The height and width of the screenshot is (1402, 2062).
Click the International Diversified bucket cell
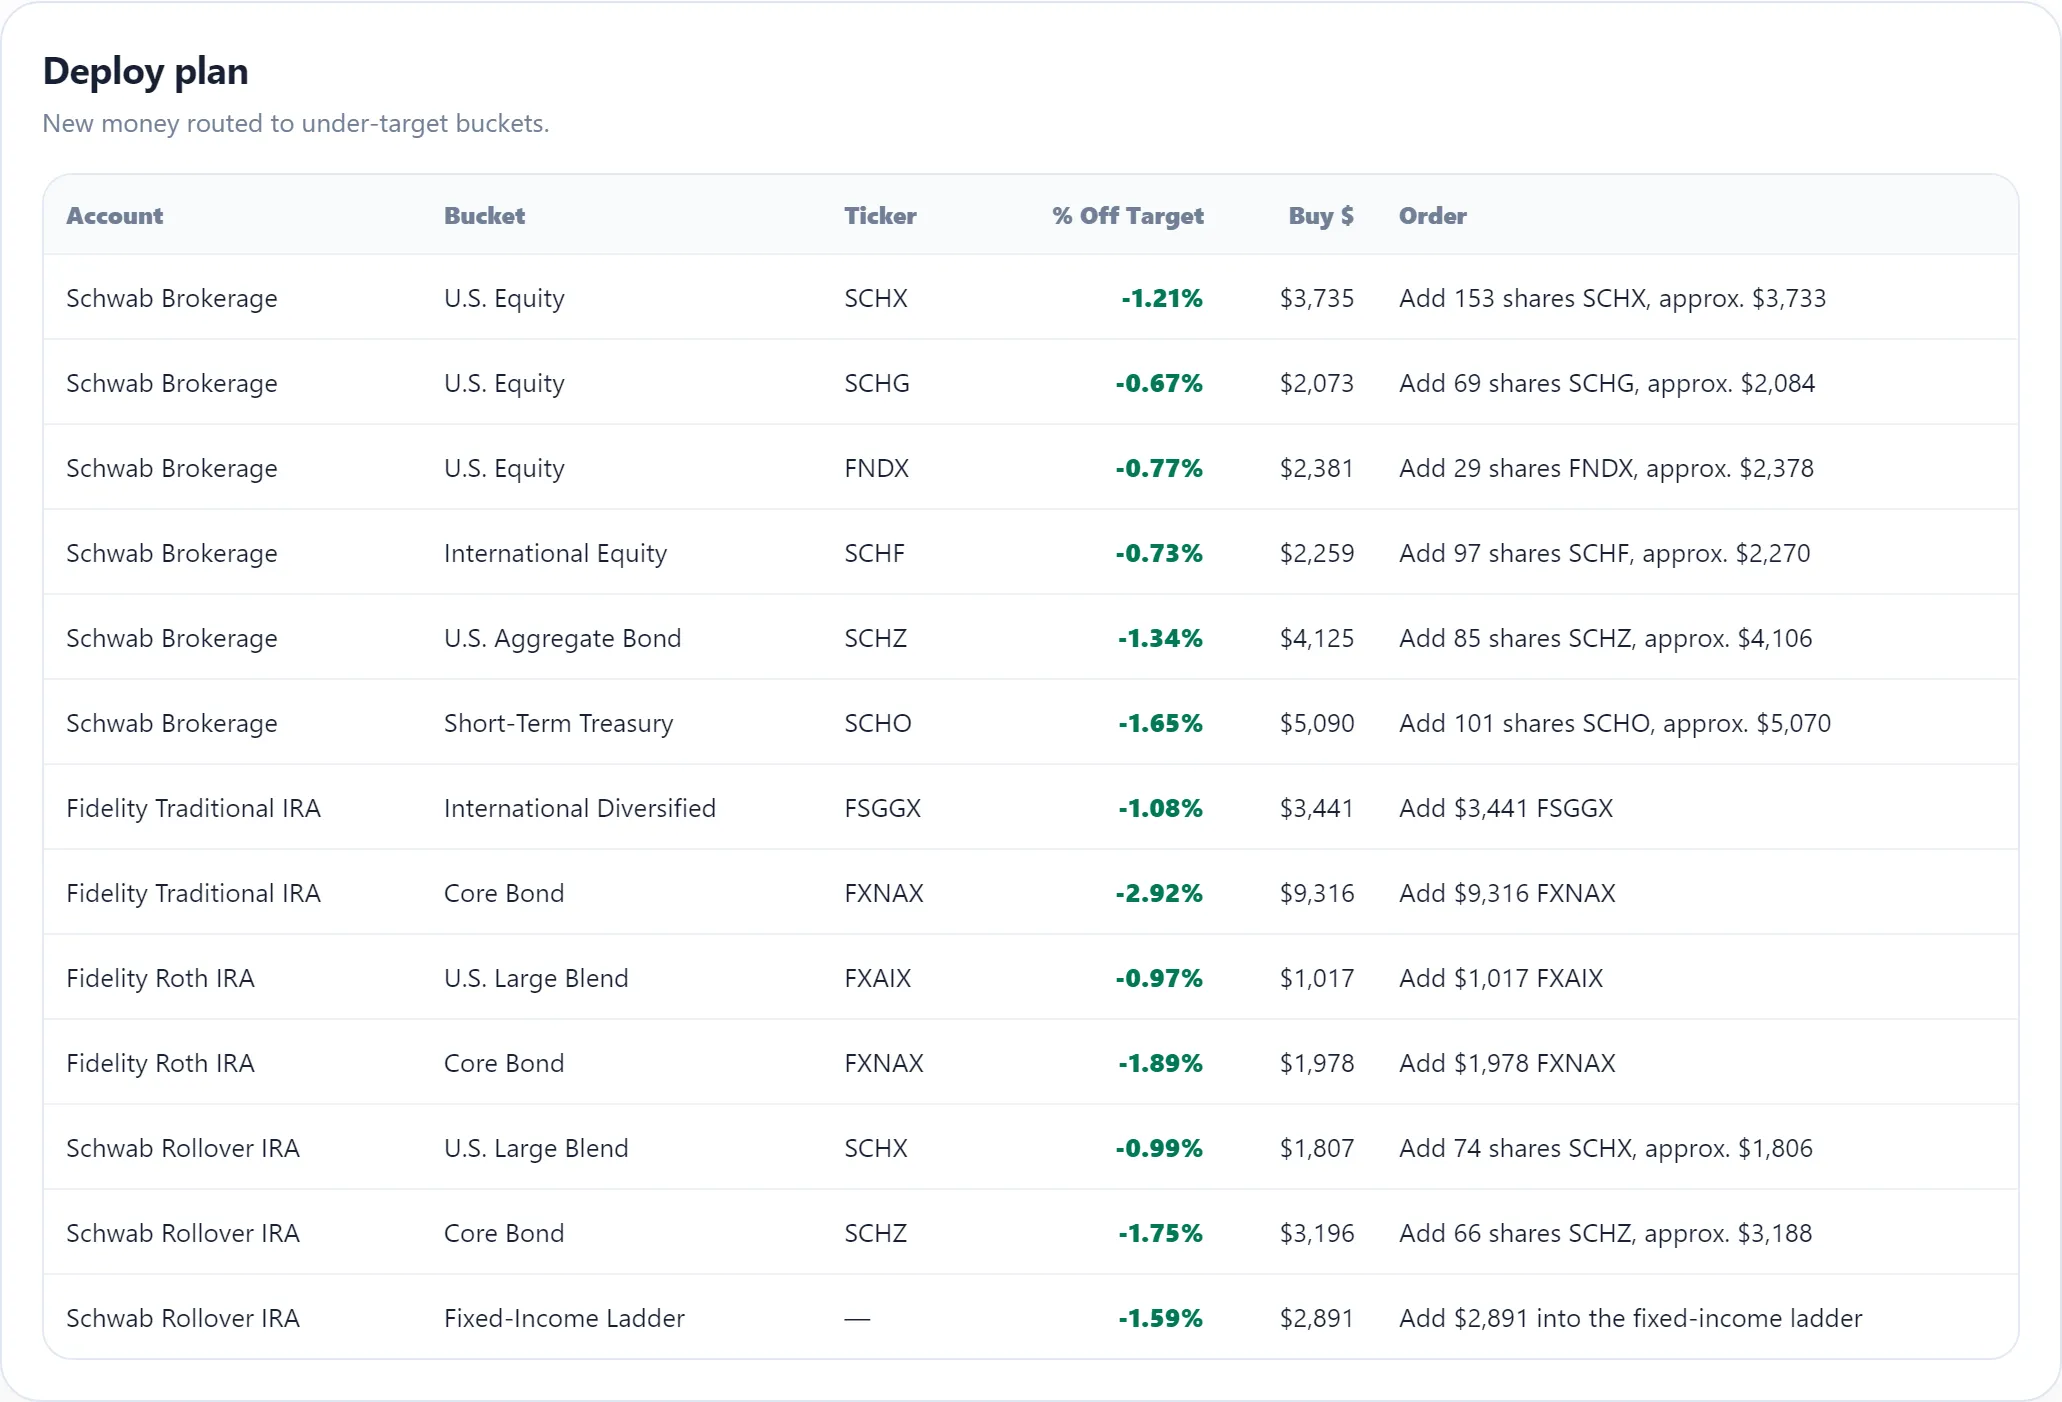pyautogui.click(x=579, y=808)
